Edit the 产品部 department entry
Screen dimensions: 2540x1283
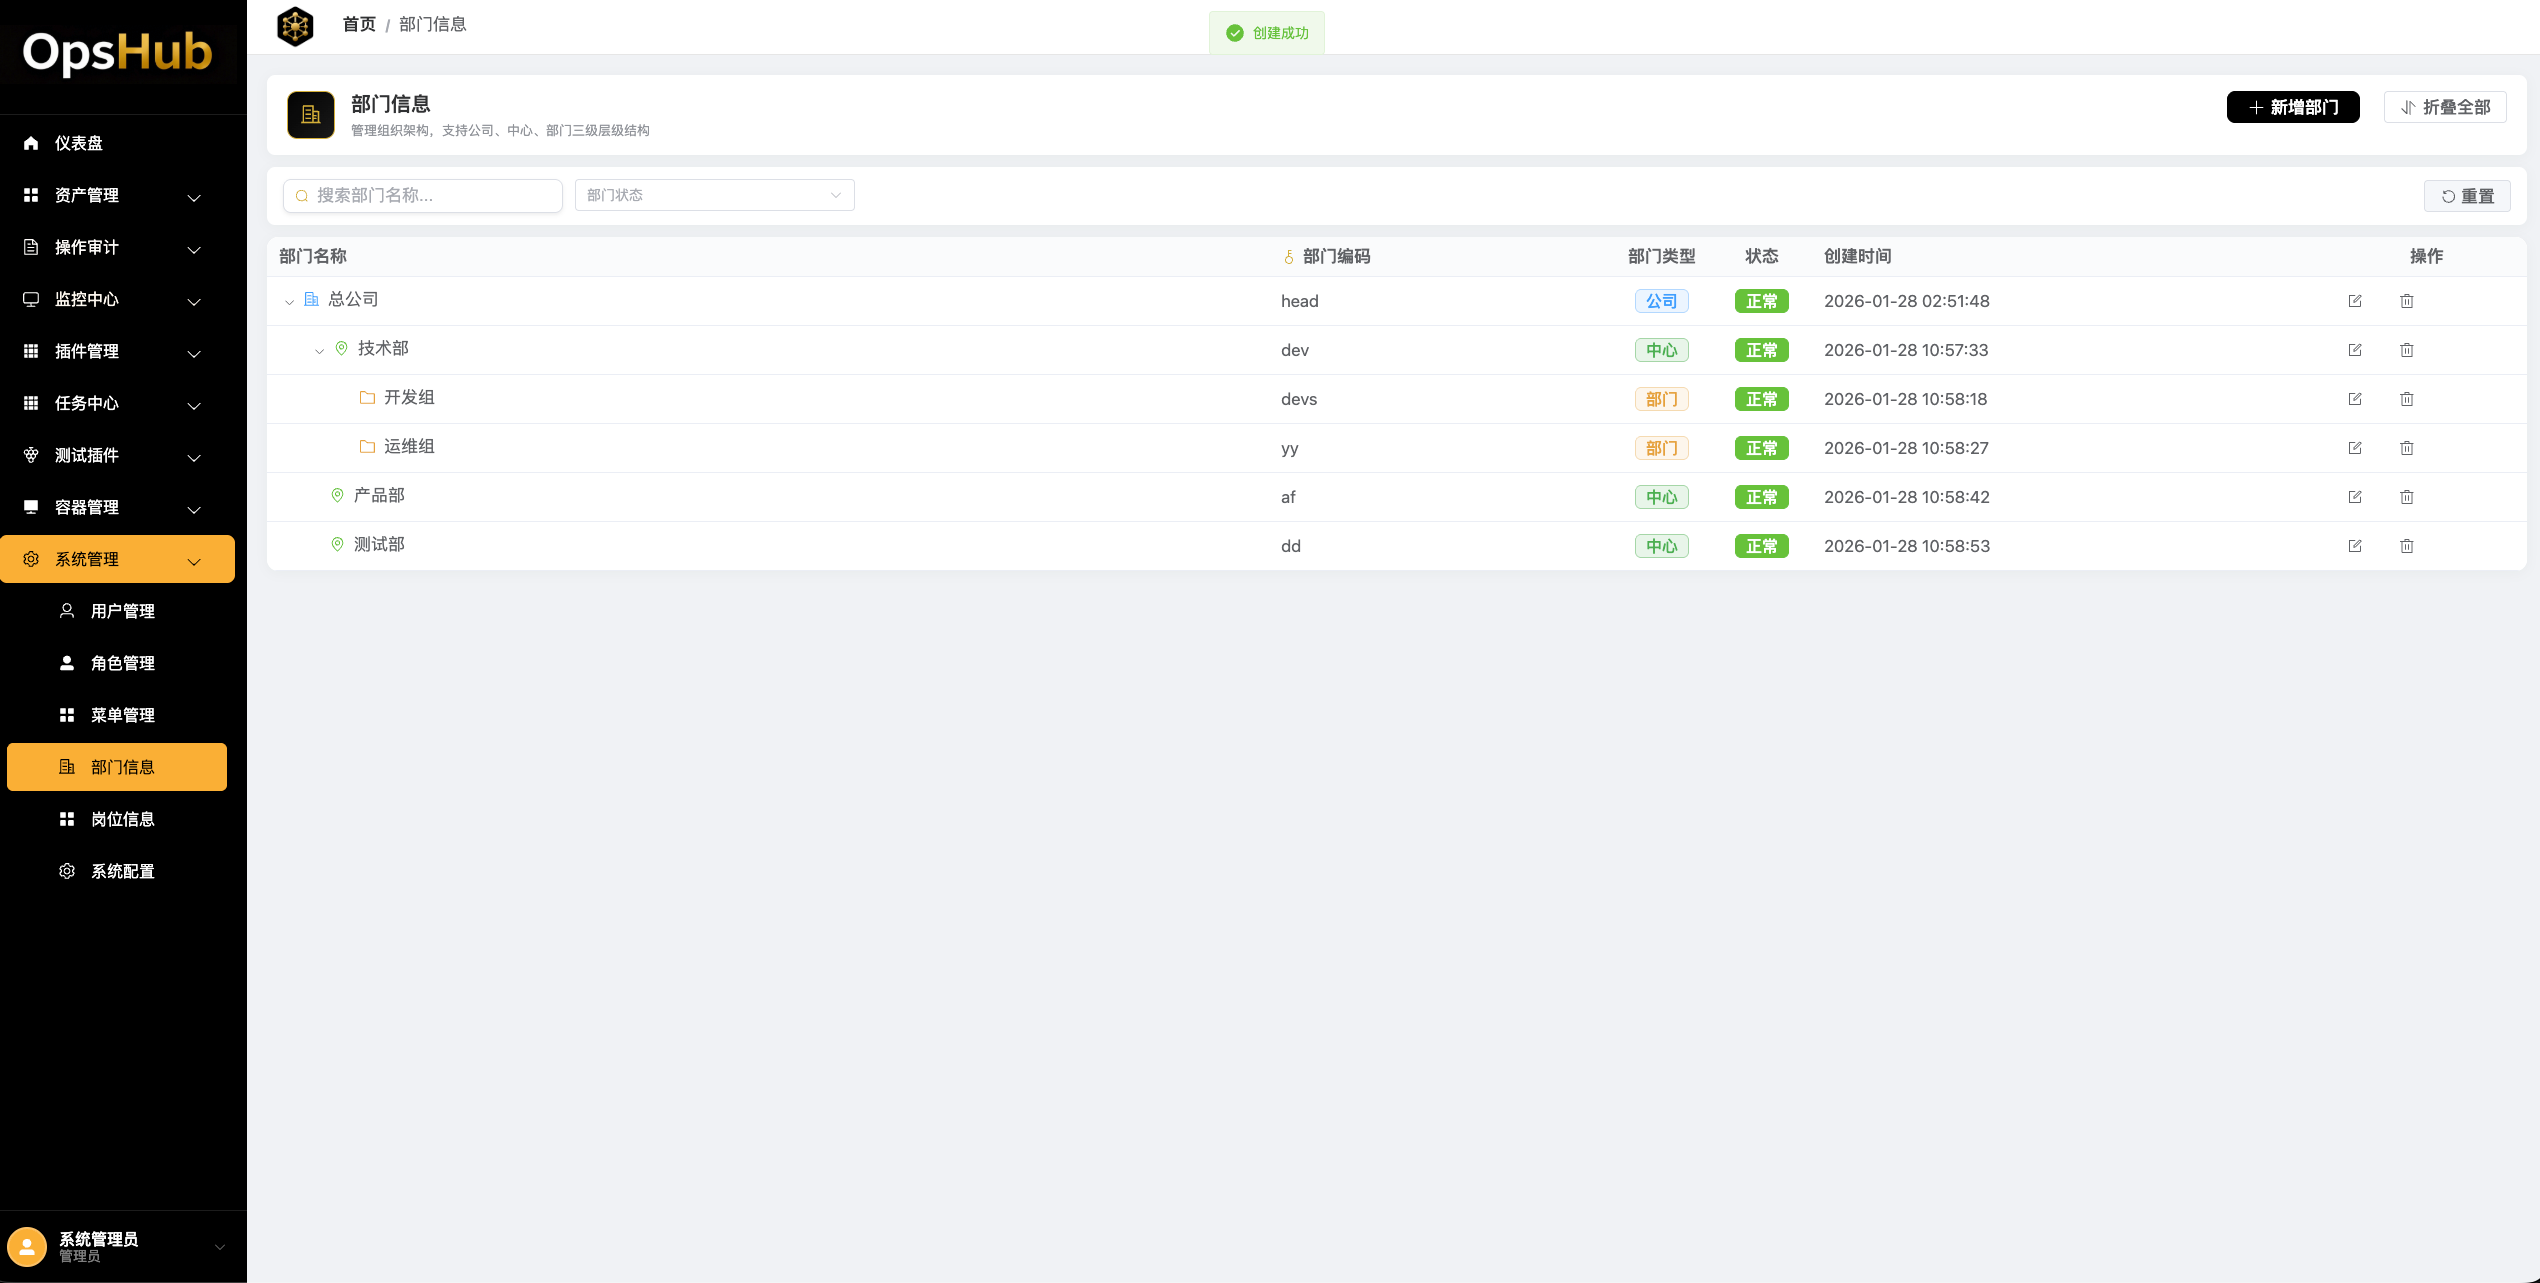2354,497
